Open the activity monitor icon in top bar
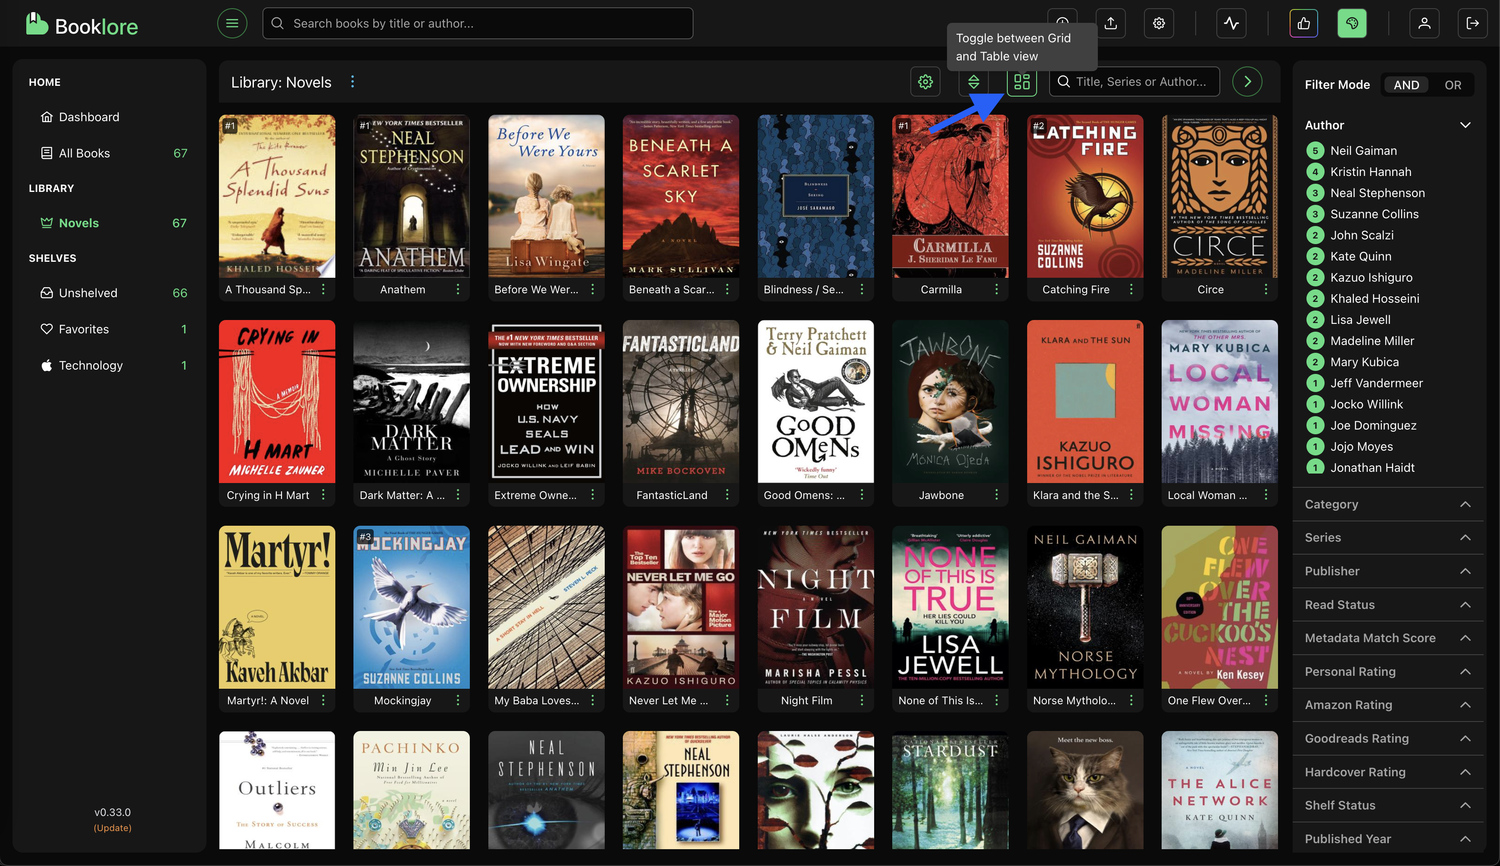Screen dimensions: 1500x866 (1230, 22)
